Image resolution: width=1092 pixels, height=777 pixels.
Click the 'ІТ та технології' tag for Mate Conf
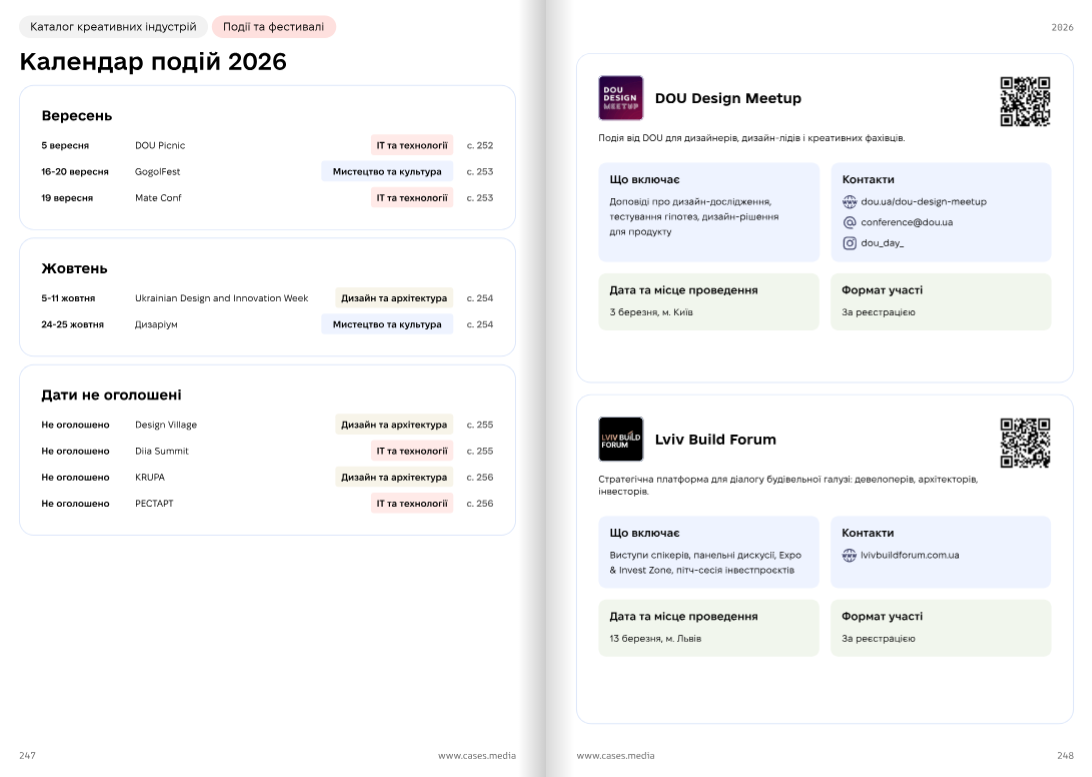point(412,198)
